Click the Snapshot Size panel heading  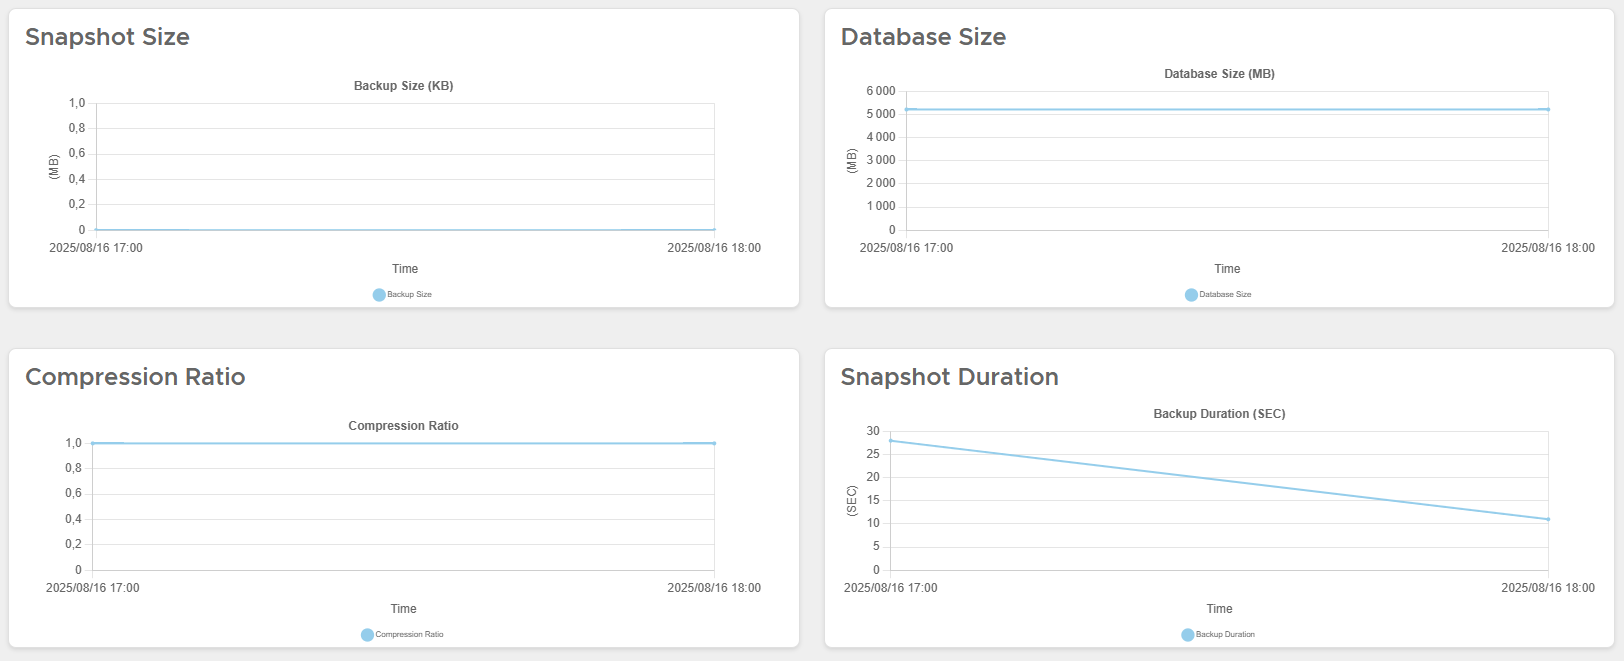coord(107,37)
